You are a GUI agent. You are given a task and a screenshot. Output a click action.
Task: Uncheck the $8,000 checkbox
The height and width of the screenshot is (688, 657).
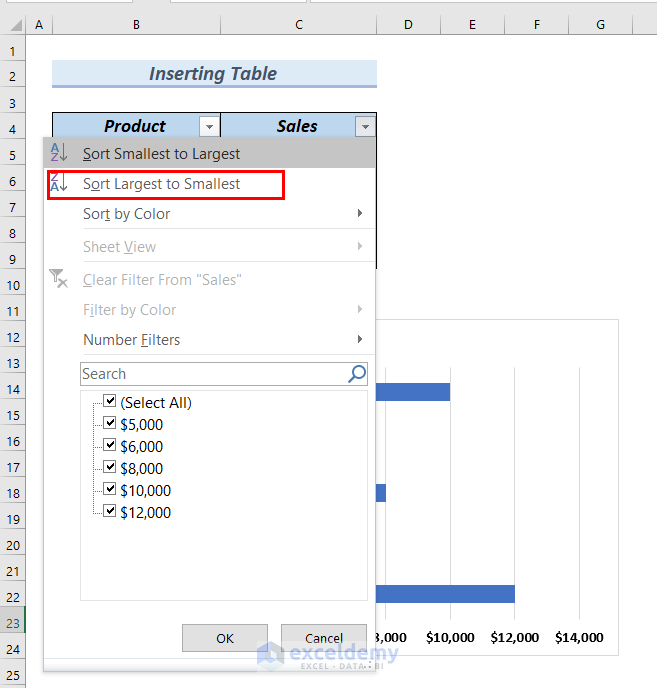click(109, 467)
